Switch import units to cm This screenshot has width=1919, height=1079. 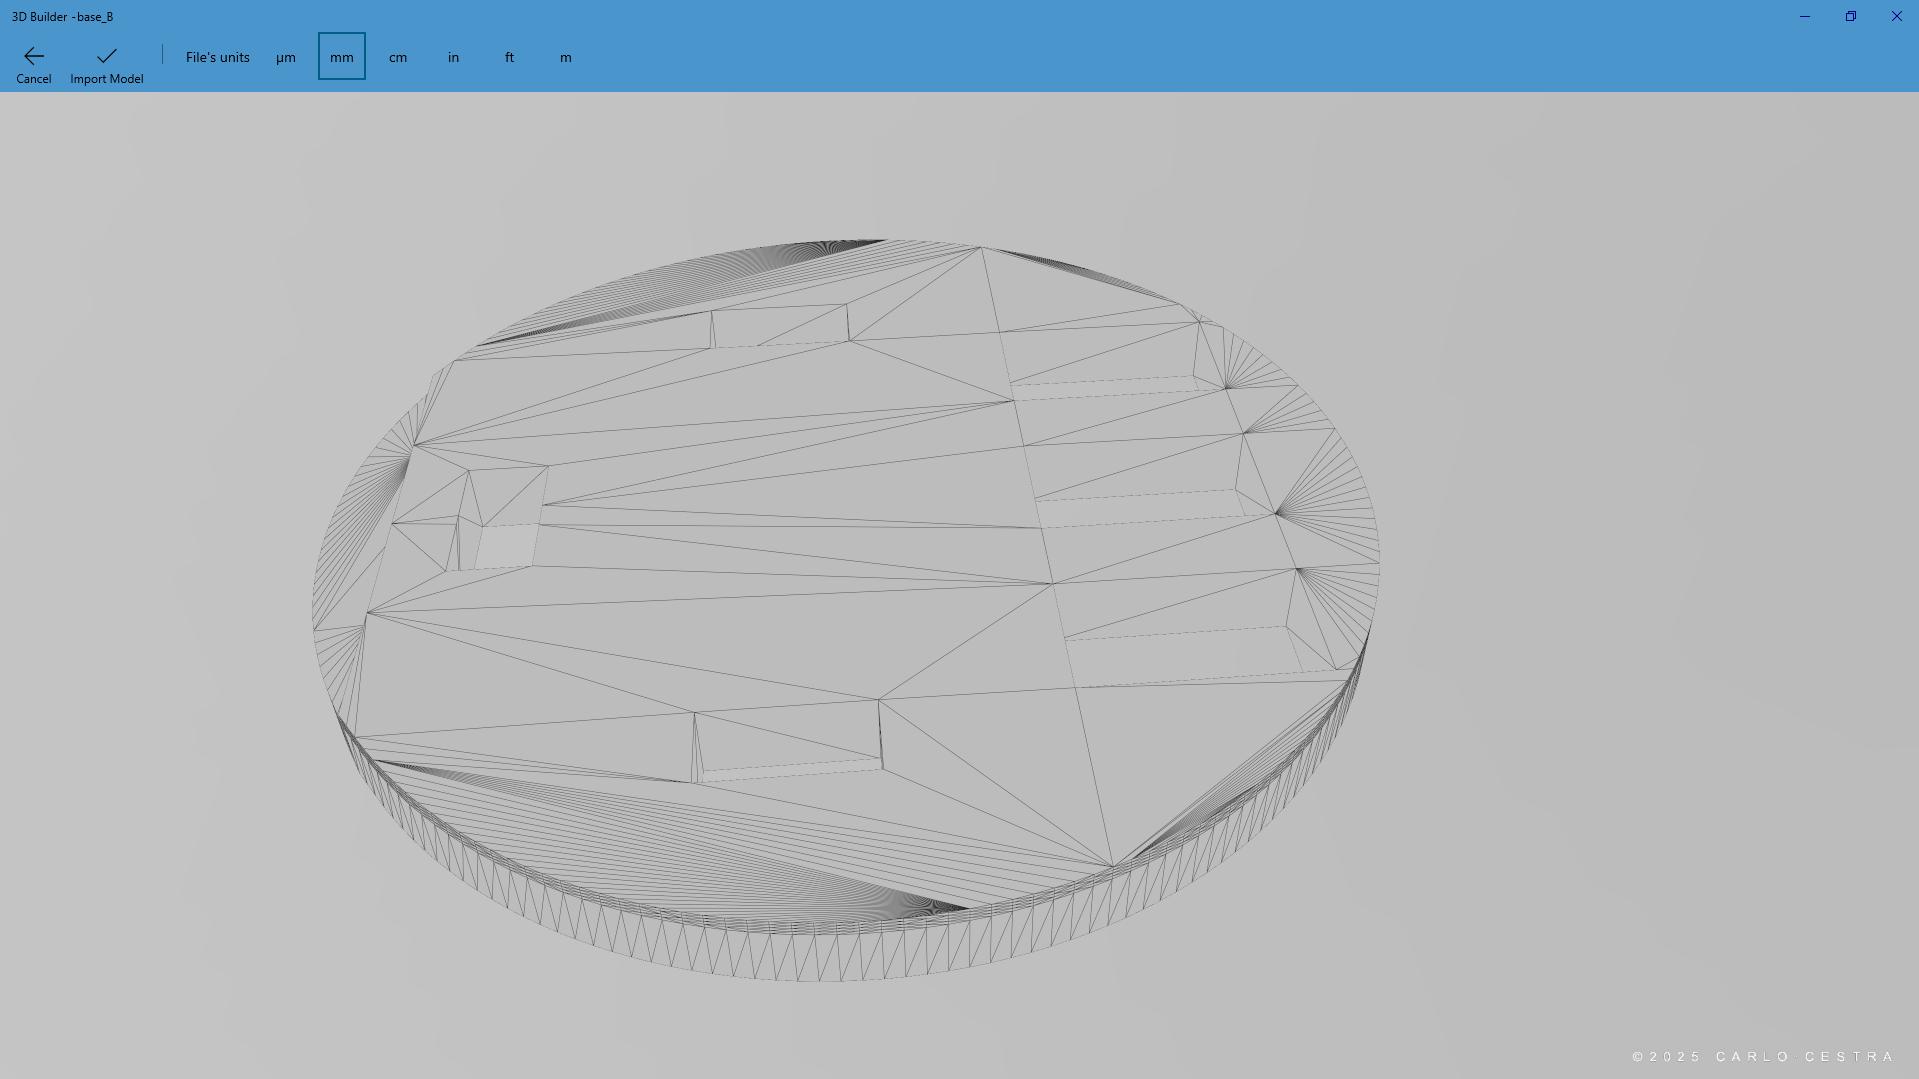(x=398, y=57)
